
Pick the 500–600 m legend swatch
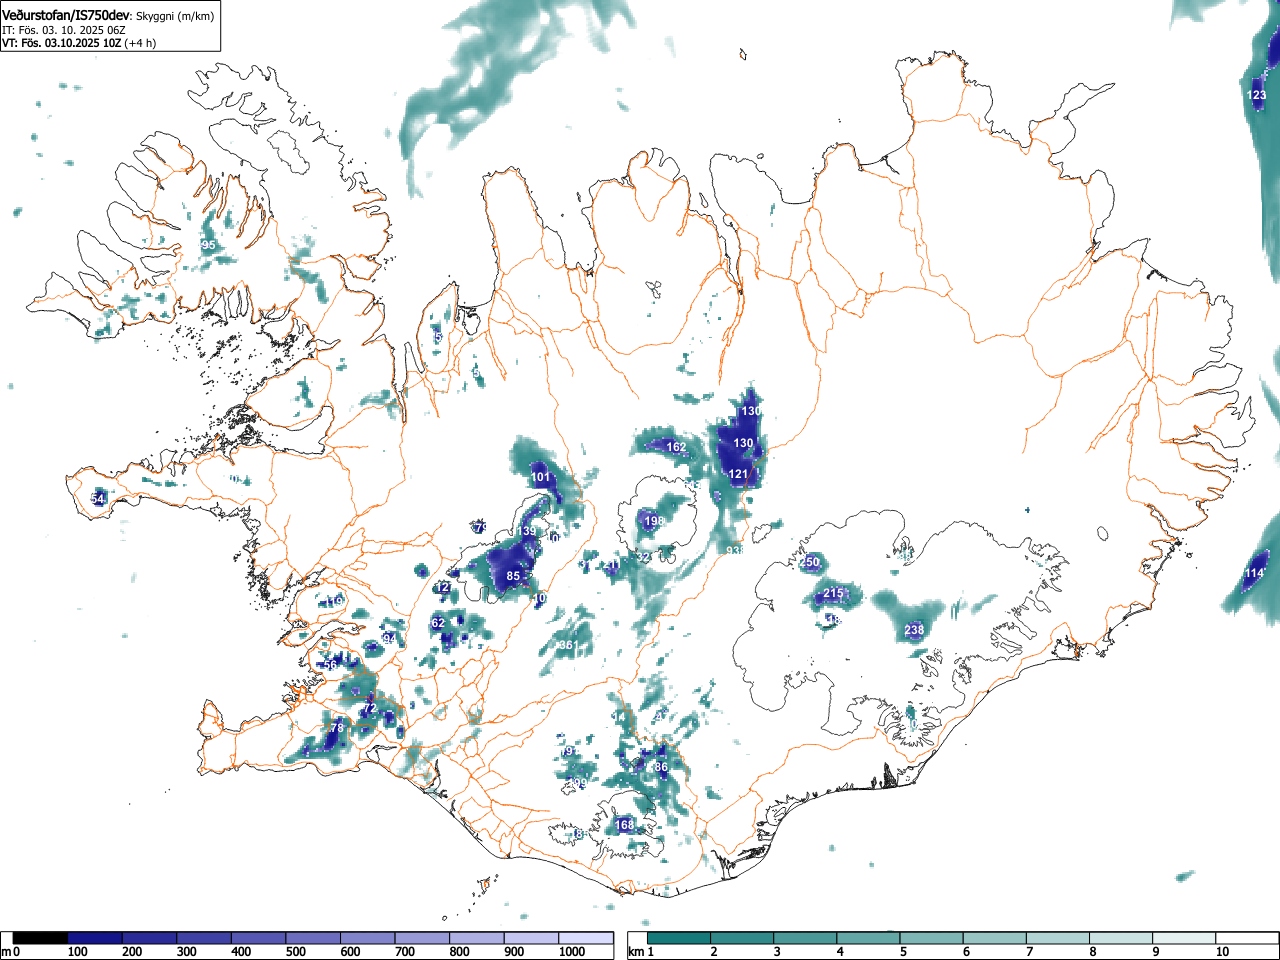tap(313, 938)
